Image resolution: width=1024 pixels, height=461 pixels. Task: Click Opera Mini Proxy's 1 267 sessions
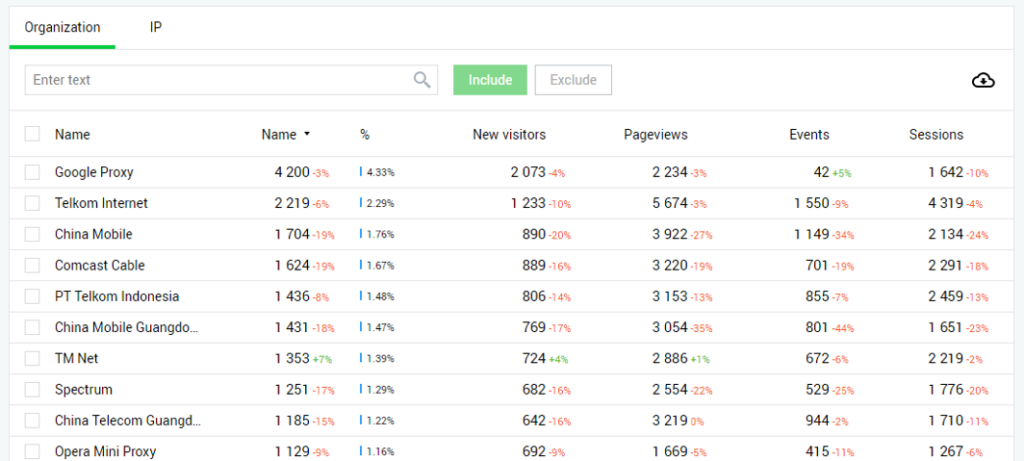coord(946,451)
